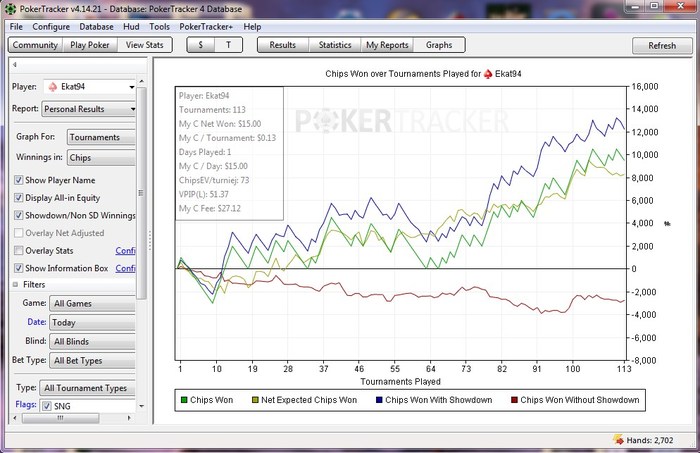Click the hands status icon in status bar
The height and width of the screenshot is (453, 700).
[618, 439]
